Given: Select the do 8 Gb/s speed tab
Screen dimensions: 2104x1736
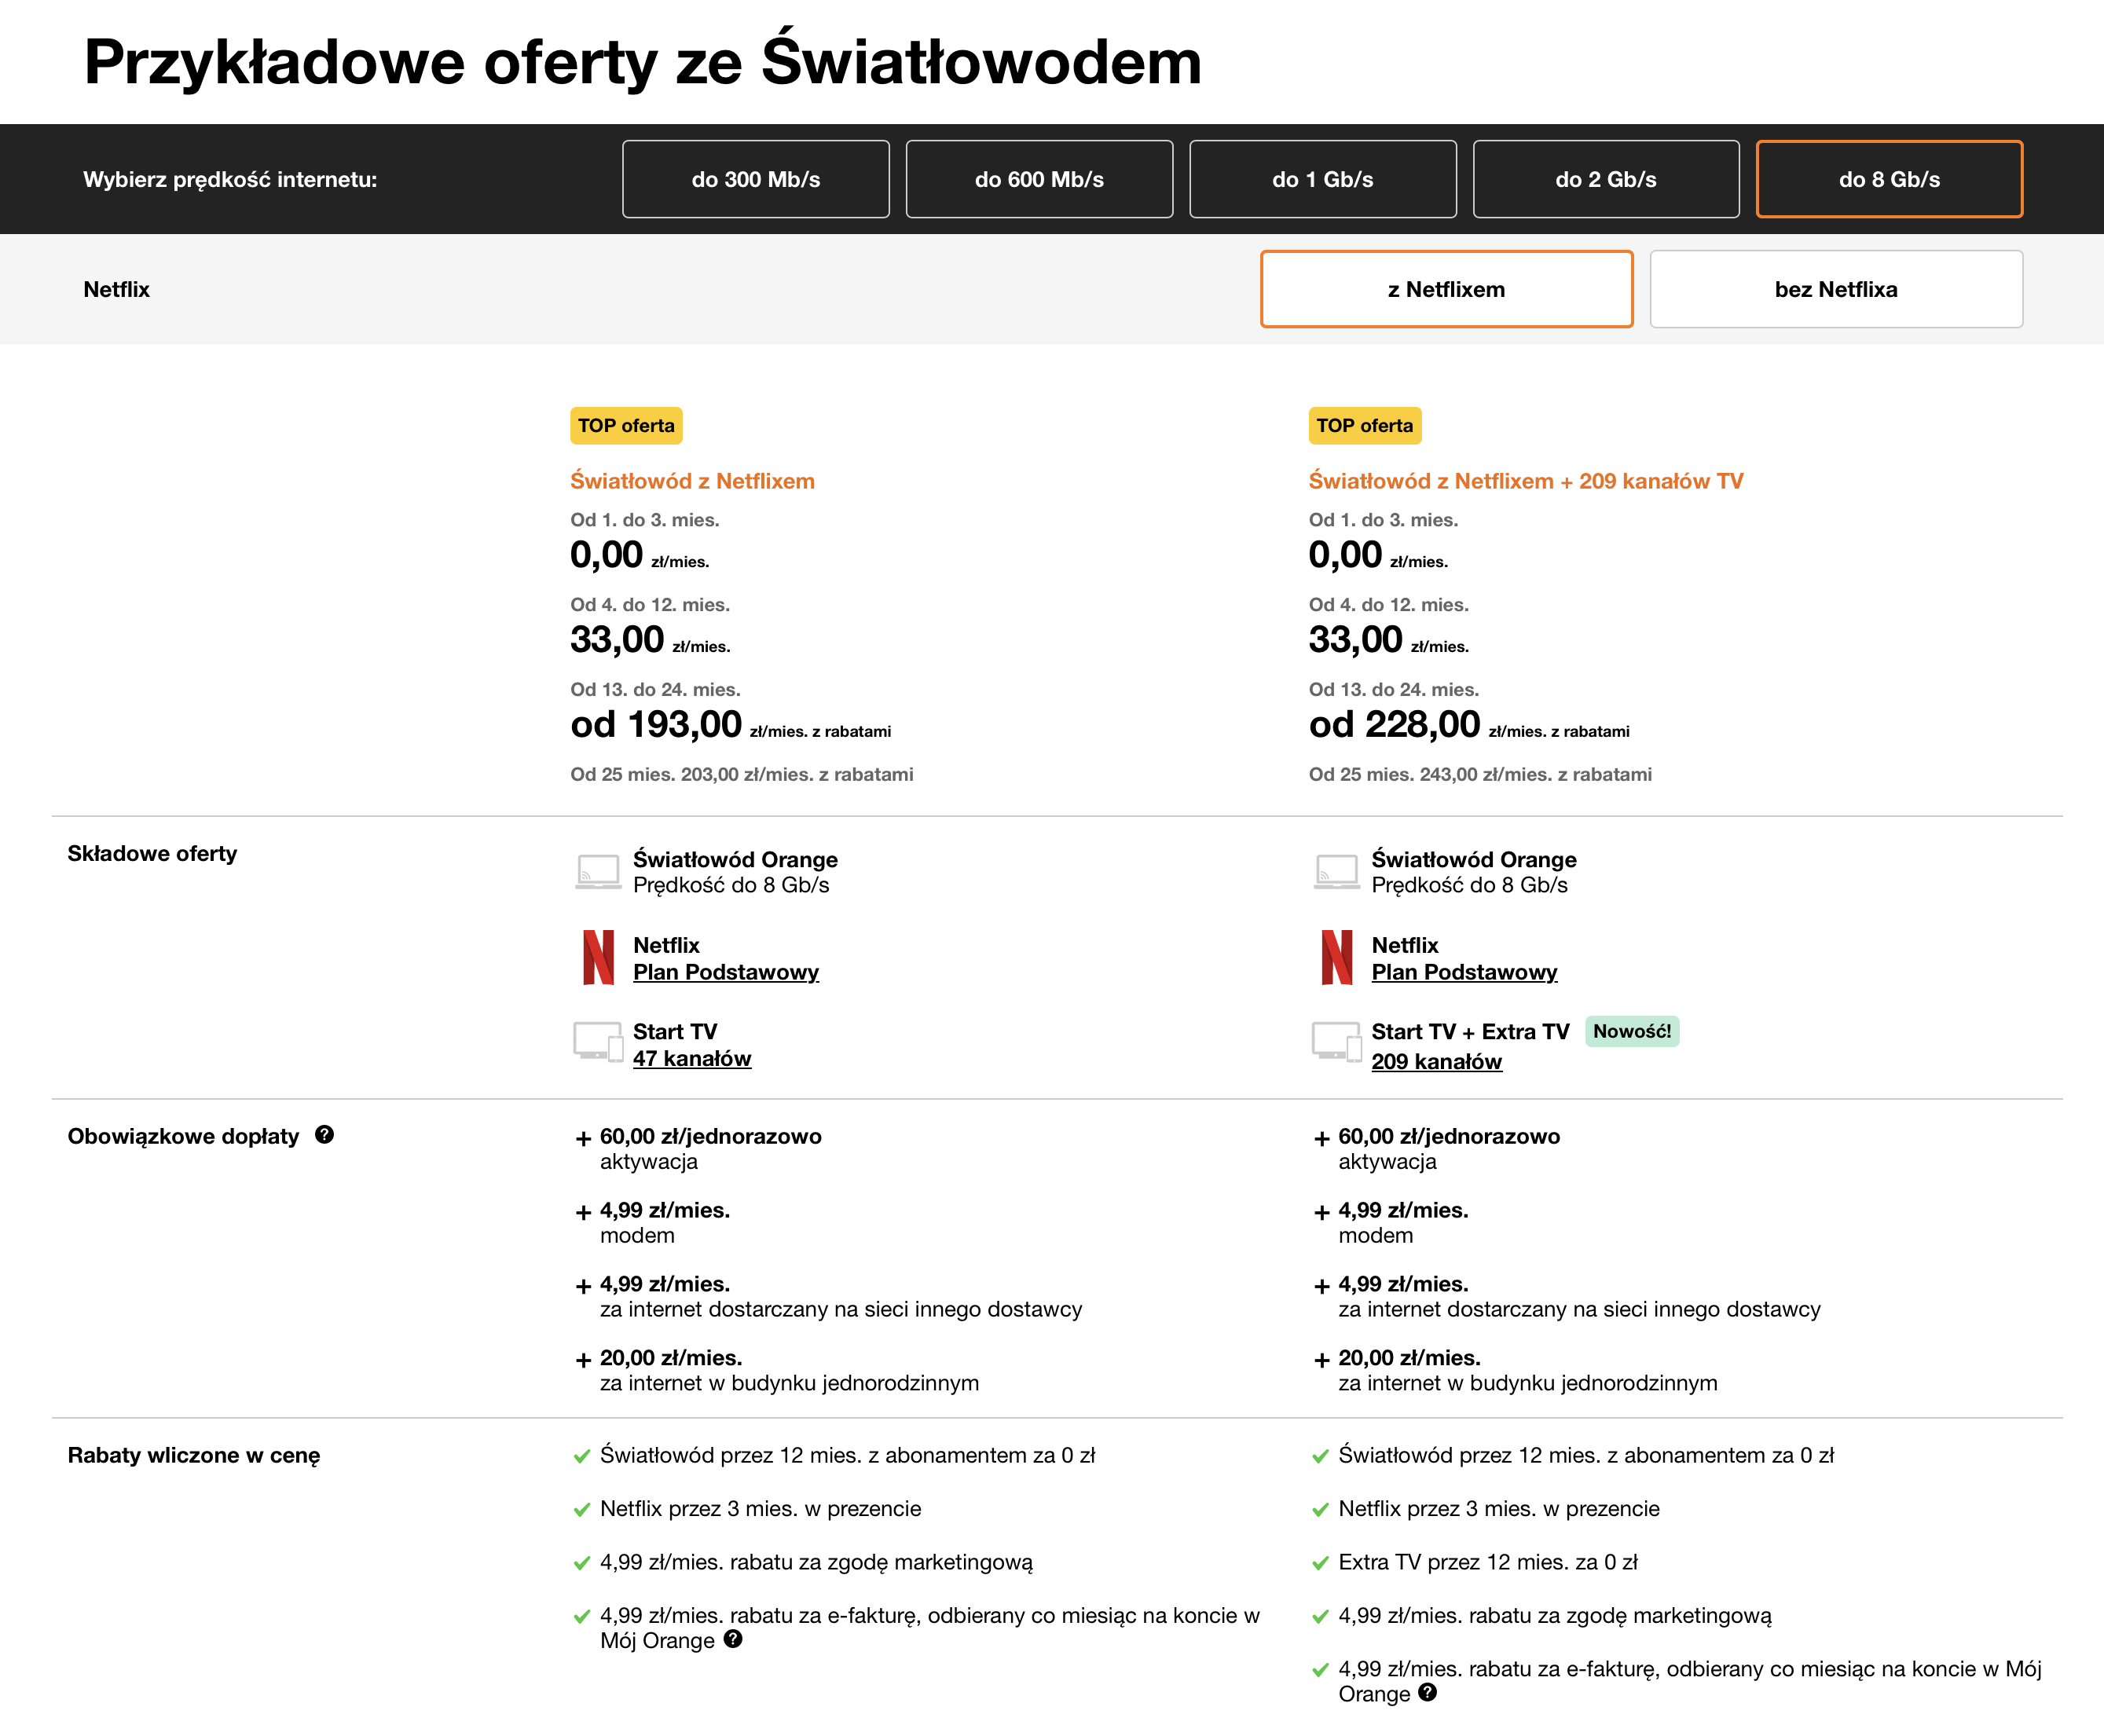Looking at the screenshot, I should pyautogui.click(x=1890, y=179).
